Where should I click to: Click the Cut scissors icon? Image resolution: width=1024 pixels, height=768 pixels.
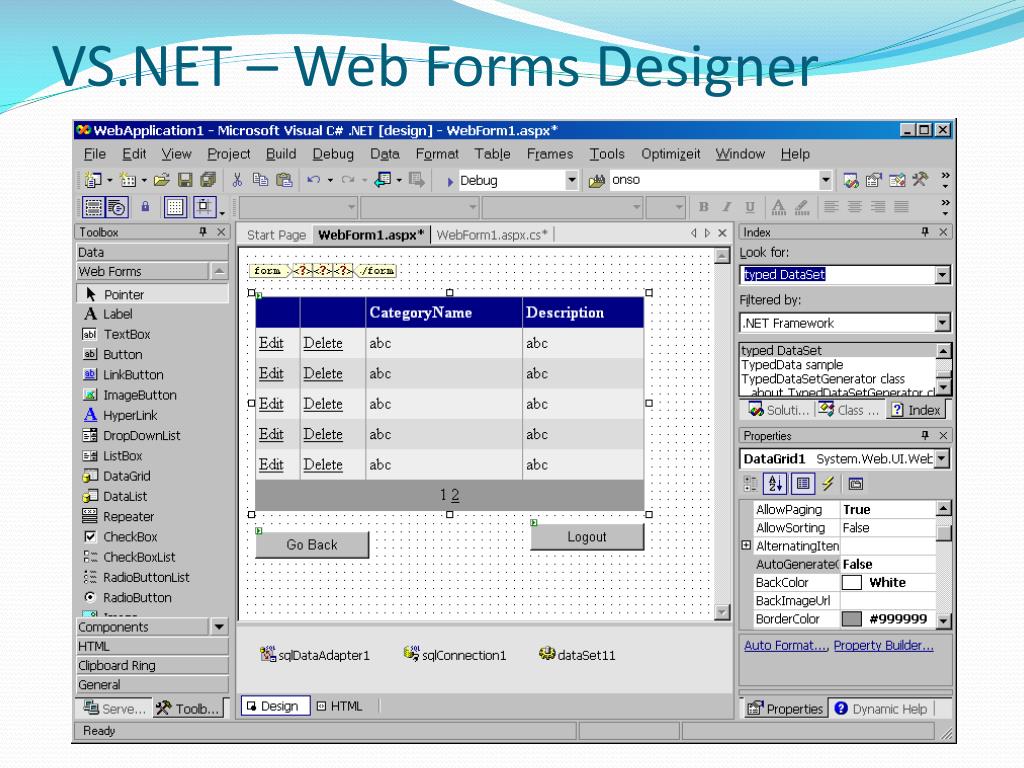coord(237,180)
